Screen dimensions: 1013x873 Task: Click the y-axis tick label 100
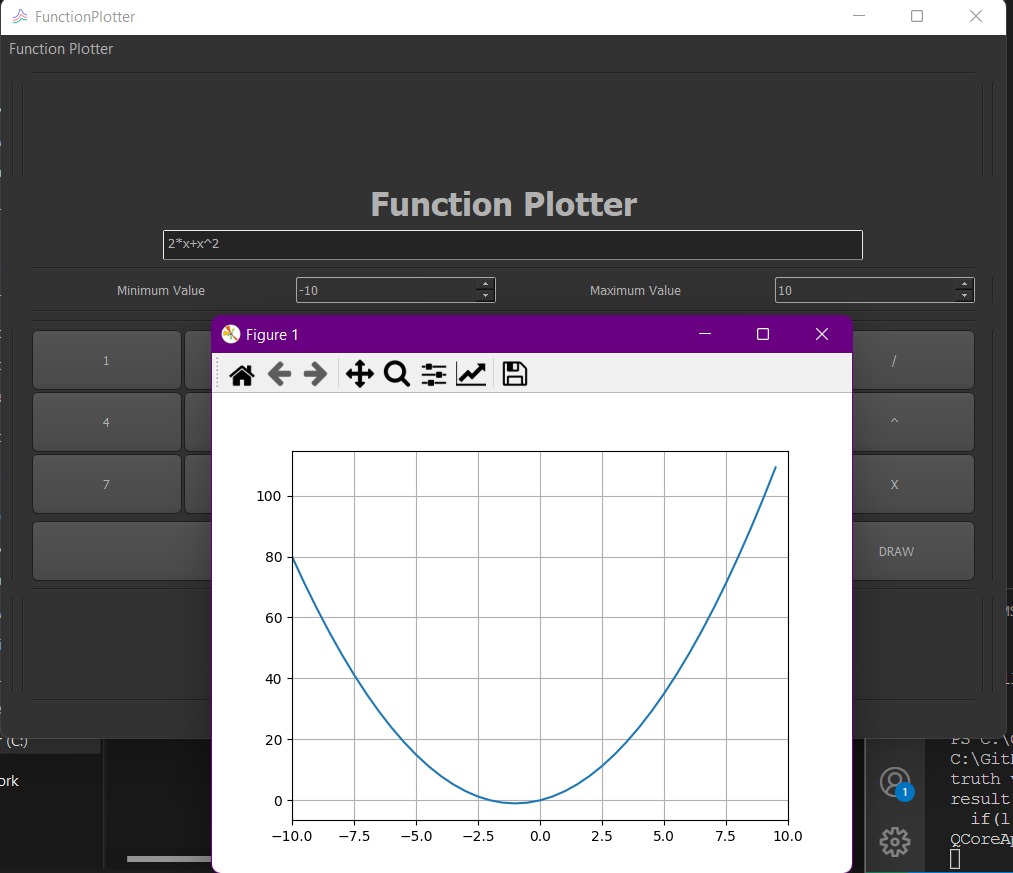pyautogui.click(x=269, y=496)
